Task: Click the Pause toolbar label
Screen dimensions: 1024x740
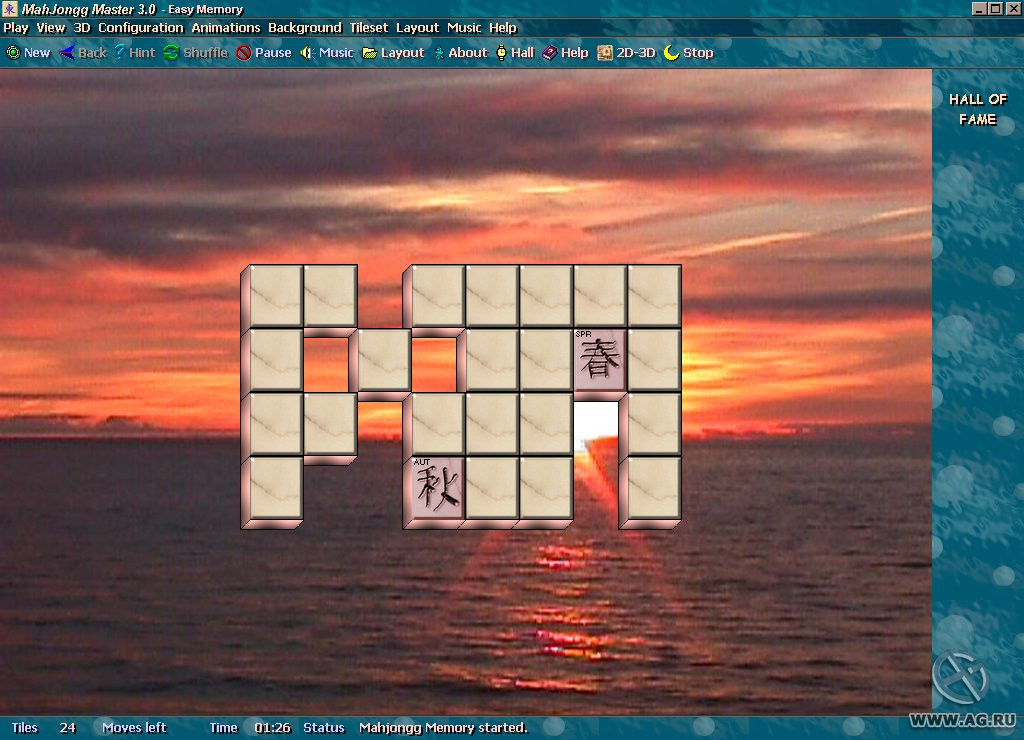Action: tap(273, 53)
